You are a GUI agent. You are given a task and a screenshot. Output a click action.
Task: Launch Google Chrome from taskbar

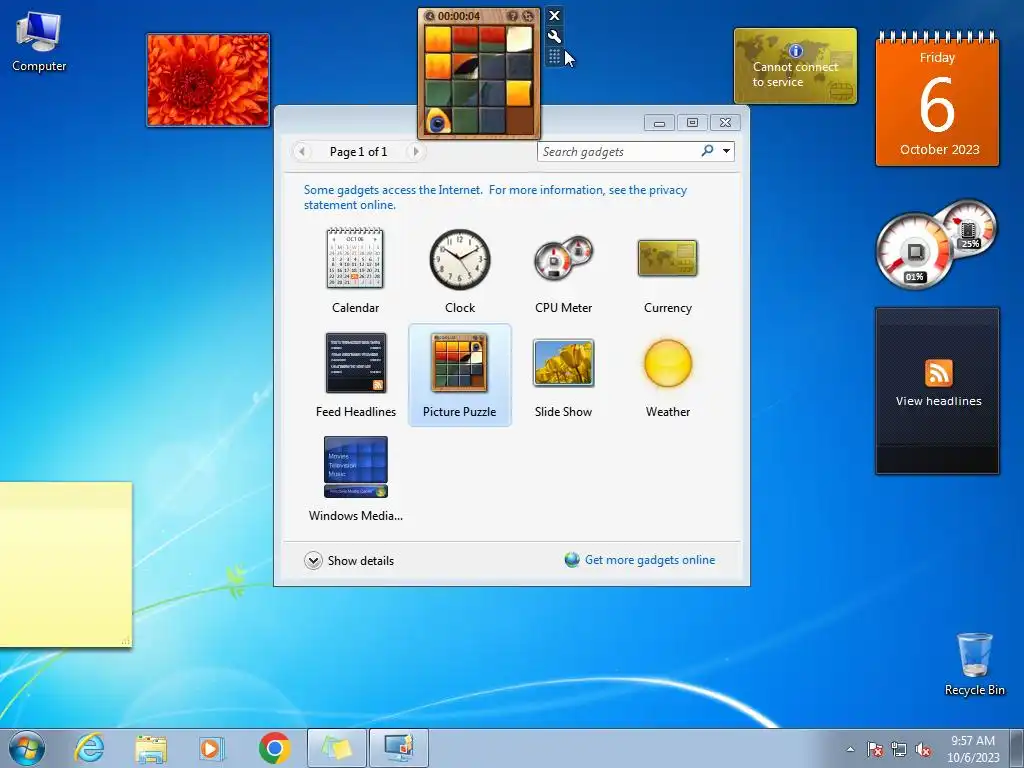point(275,748)
